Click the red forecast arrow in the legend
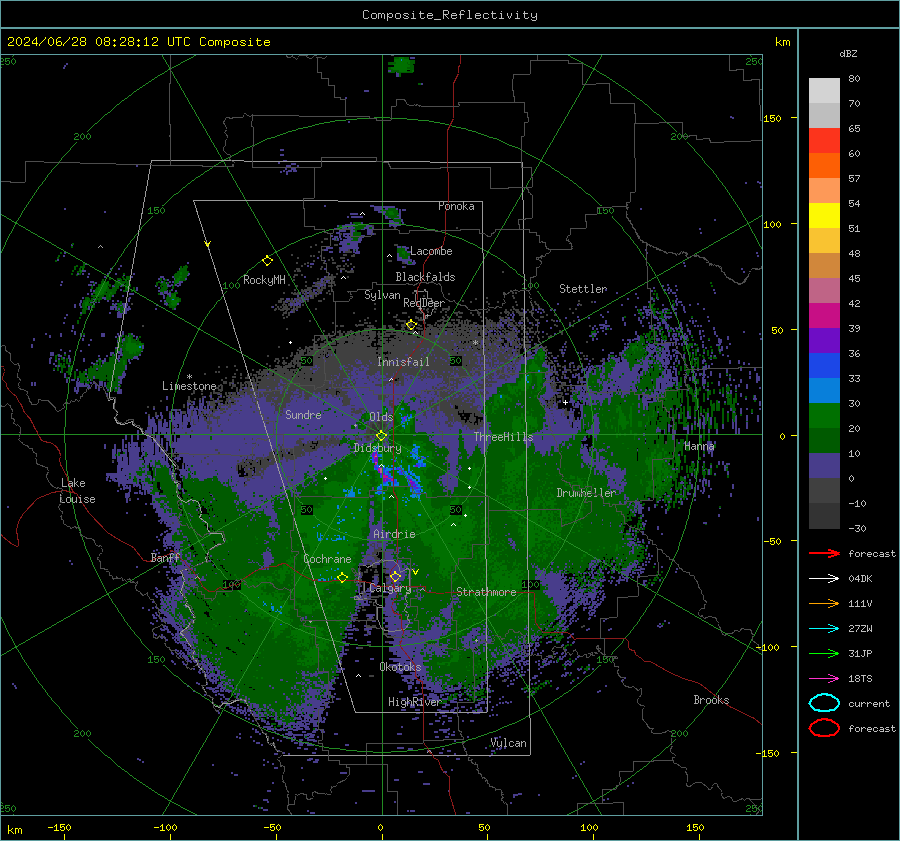Image resolution: width=900 pixels, height=841 pixels. 824,553
